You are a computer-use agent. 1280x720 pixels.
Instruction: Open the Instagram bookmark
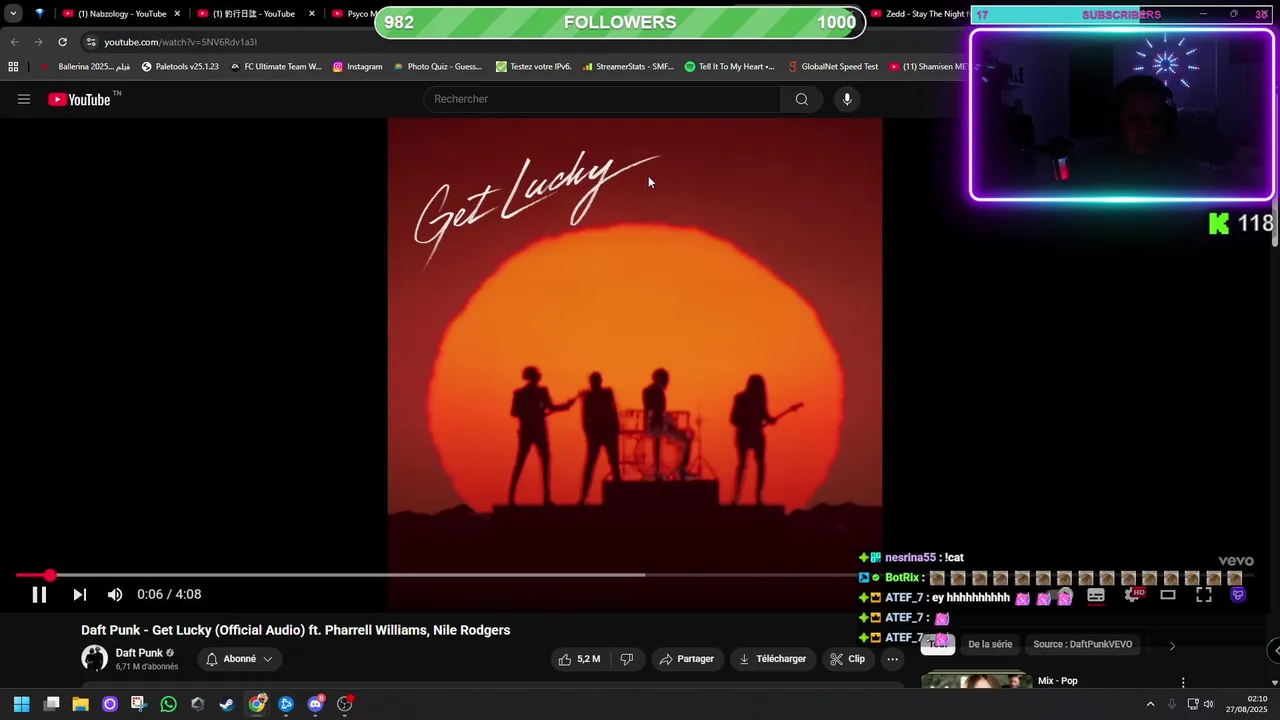point(357,67)
